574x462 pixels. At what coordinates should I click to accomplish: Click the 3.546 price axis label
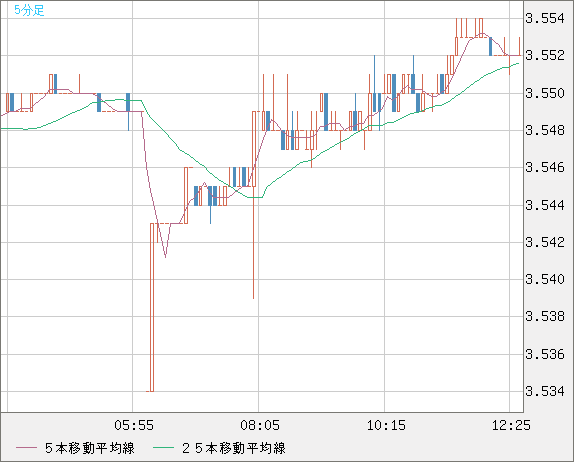coord(545,168)
